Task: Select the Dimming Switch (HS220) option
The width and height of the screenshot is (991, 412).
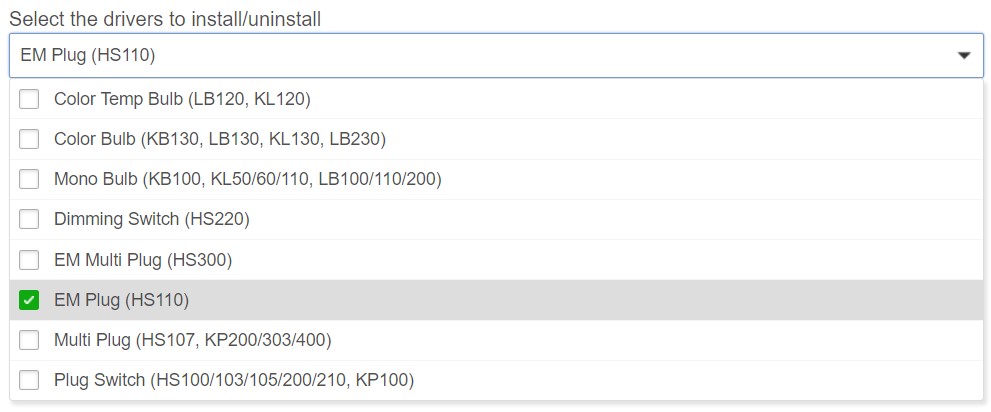Action: coord(152,219)
